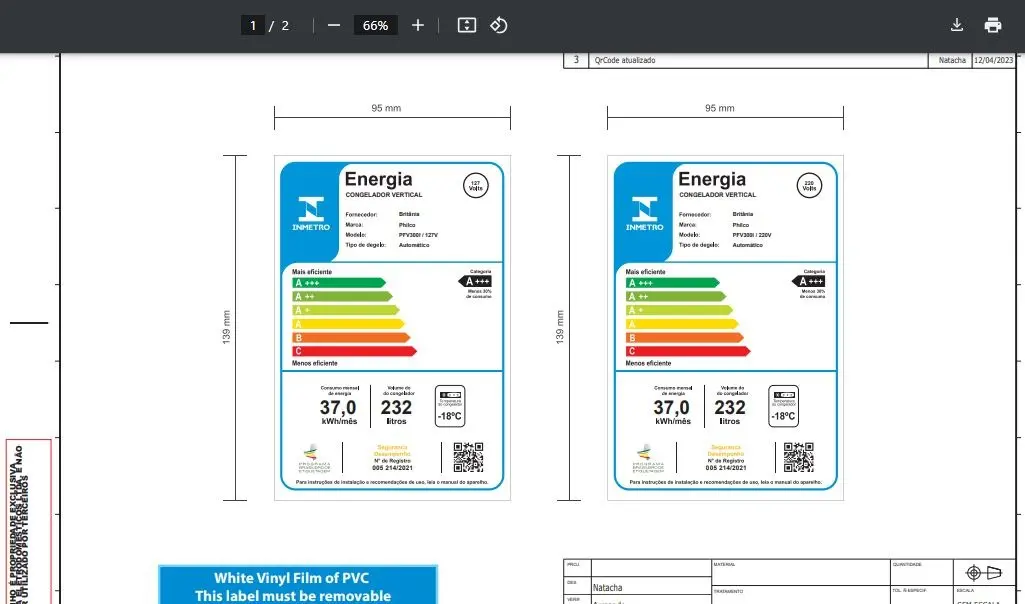The width and height of the screenshot is (1025, 604).
Task: Click the red C bar on left label
Action: [x=354, y=351]
